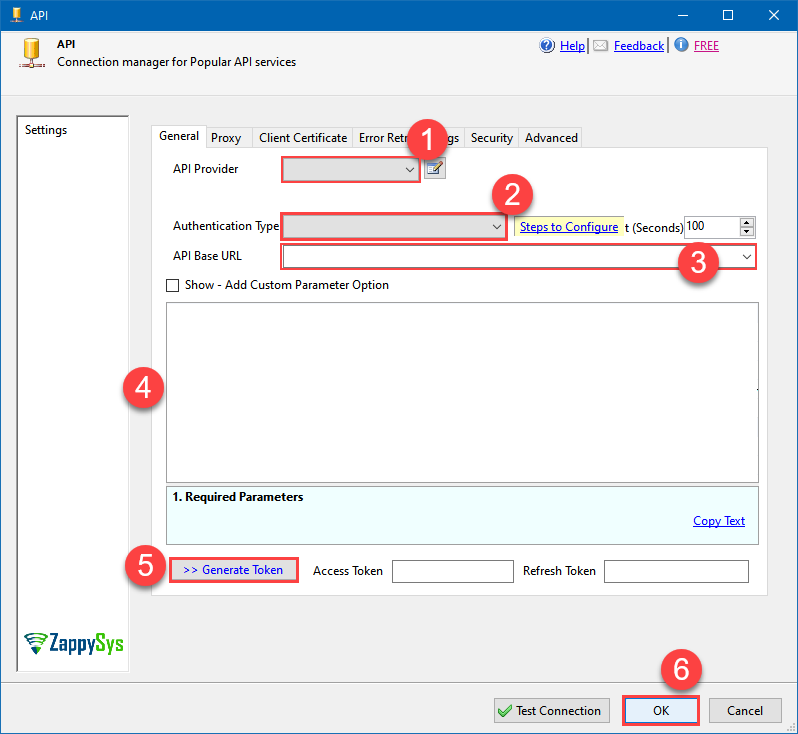
Task: Click the API title bar icon
Action: point(17,15)
